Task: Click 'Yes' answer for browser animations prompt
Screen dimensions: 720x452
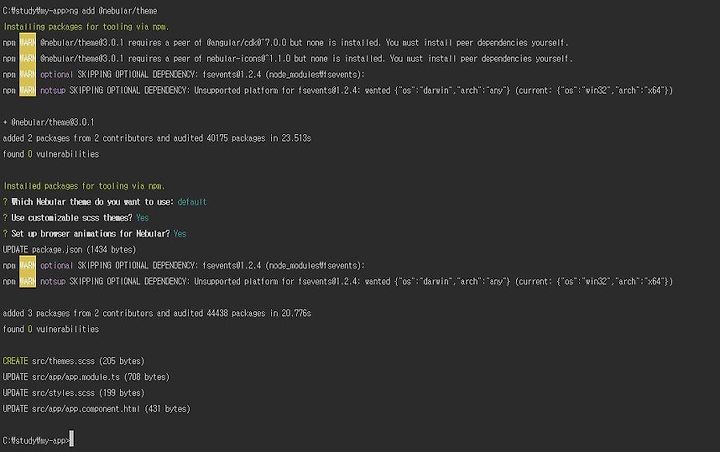Action: click(180, 234)
